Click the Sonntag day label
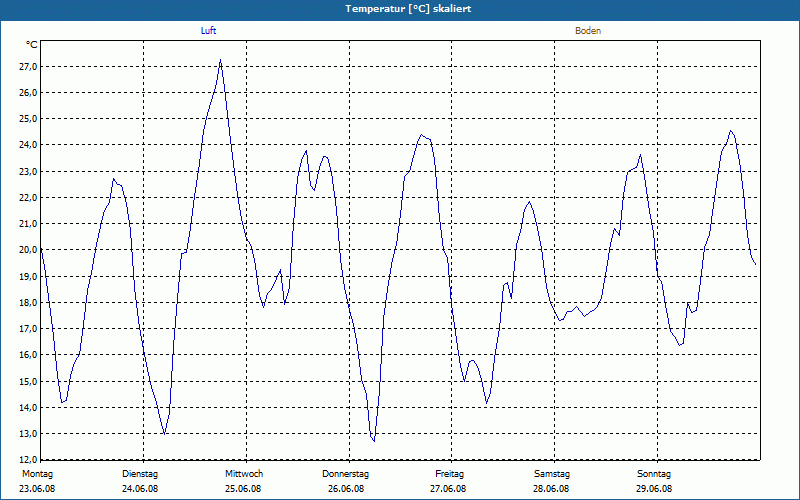Viewport: 800px width, 500px height. [x=654, y=474]
